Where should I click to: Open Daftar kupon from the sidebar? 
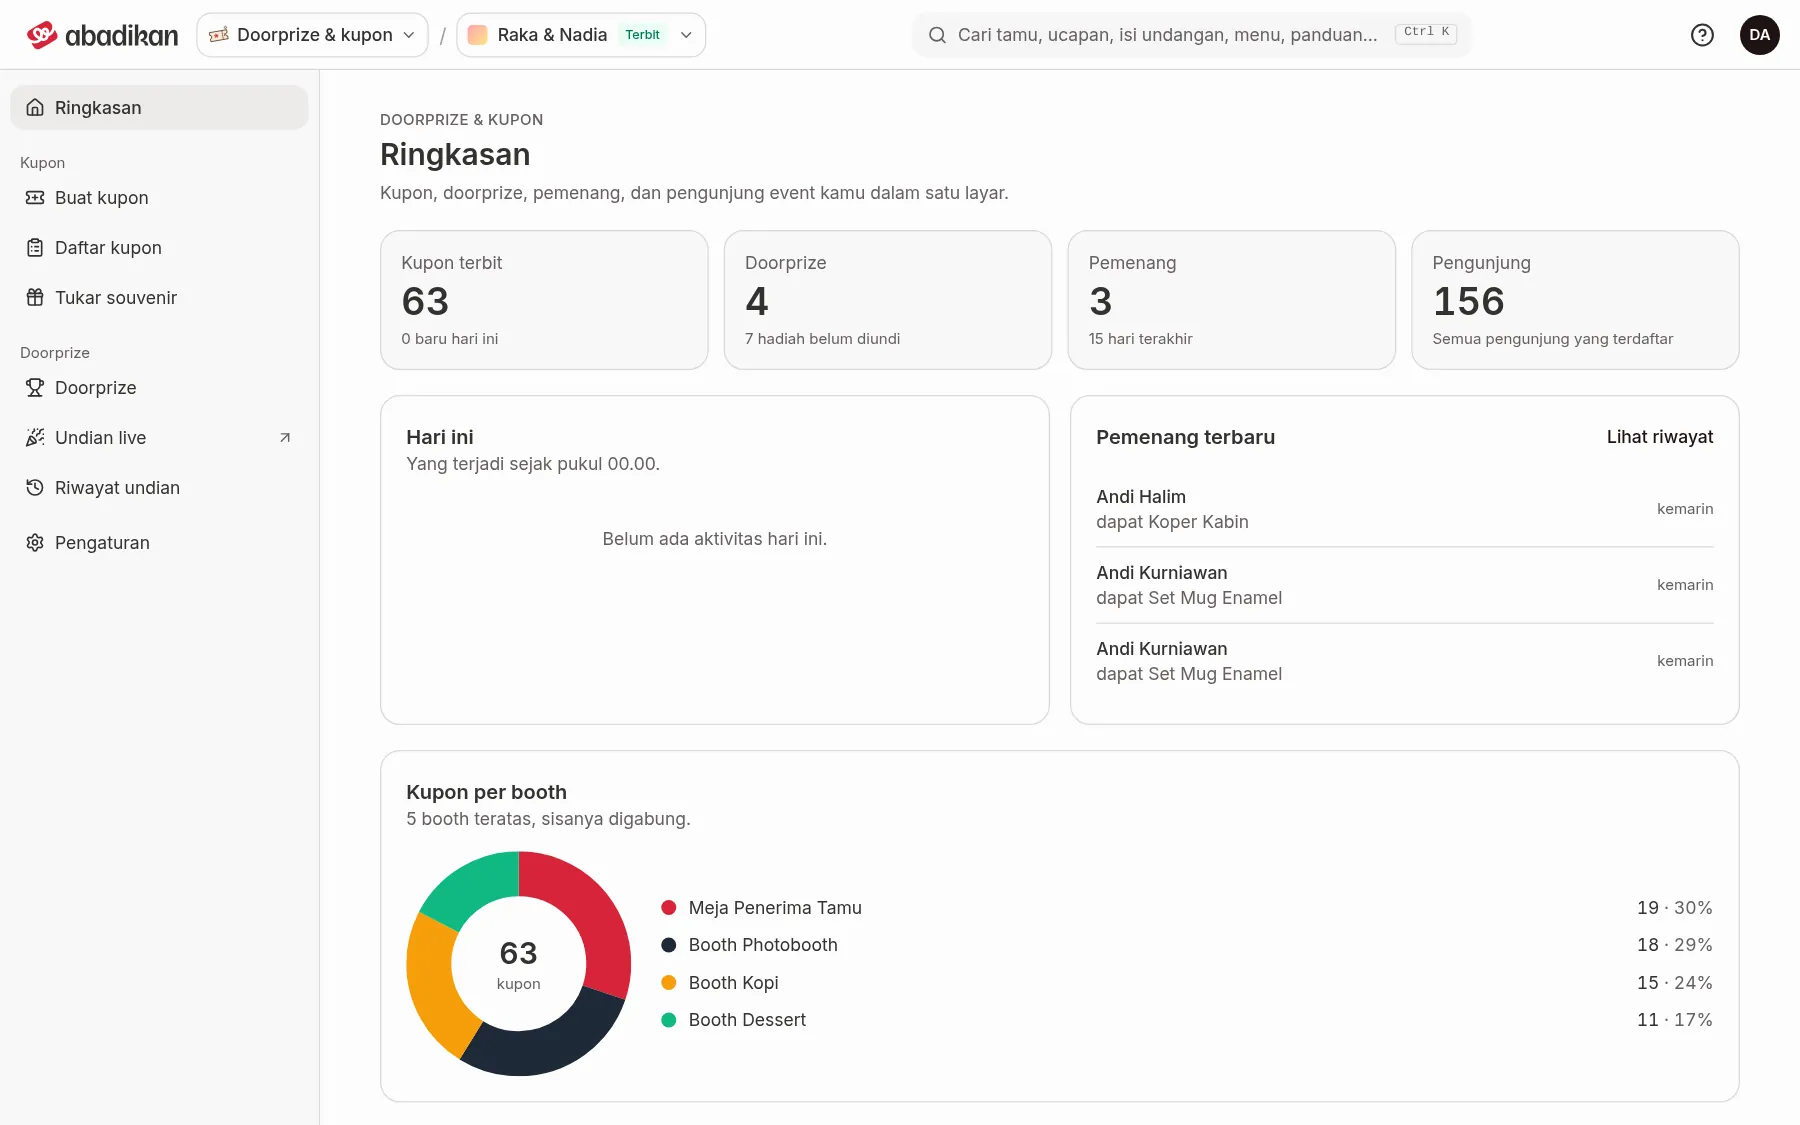tap(159, 248)
